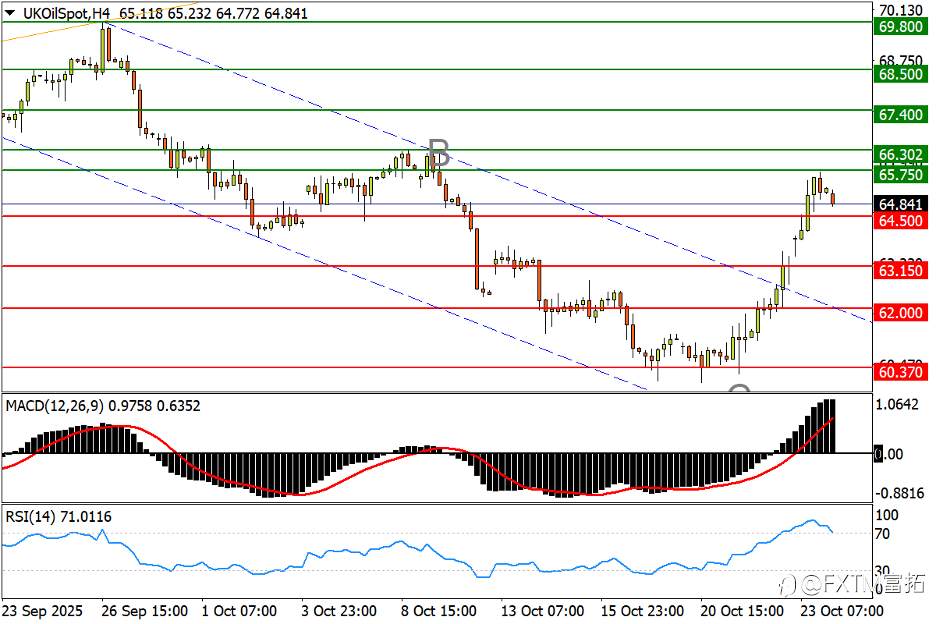Image resolution: width=936 pixels, height=624 pixels.
Task: Click the 23 Oct 07:00 time label
Action: 842,611
